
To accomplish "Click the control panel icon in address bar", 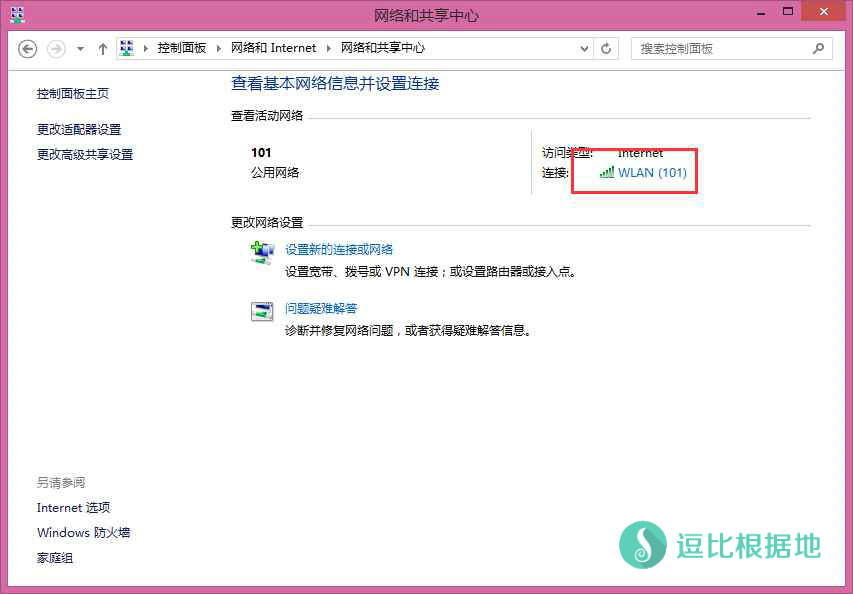I will pos(127,48).
